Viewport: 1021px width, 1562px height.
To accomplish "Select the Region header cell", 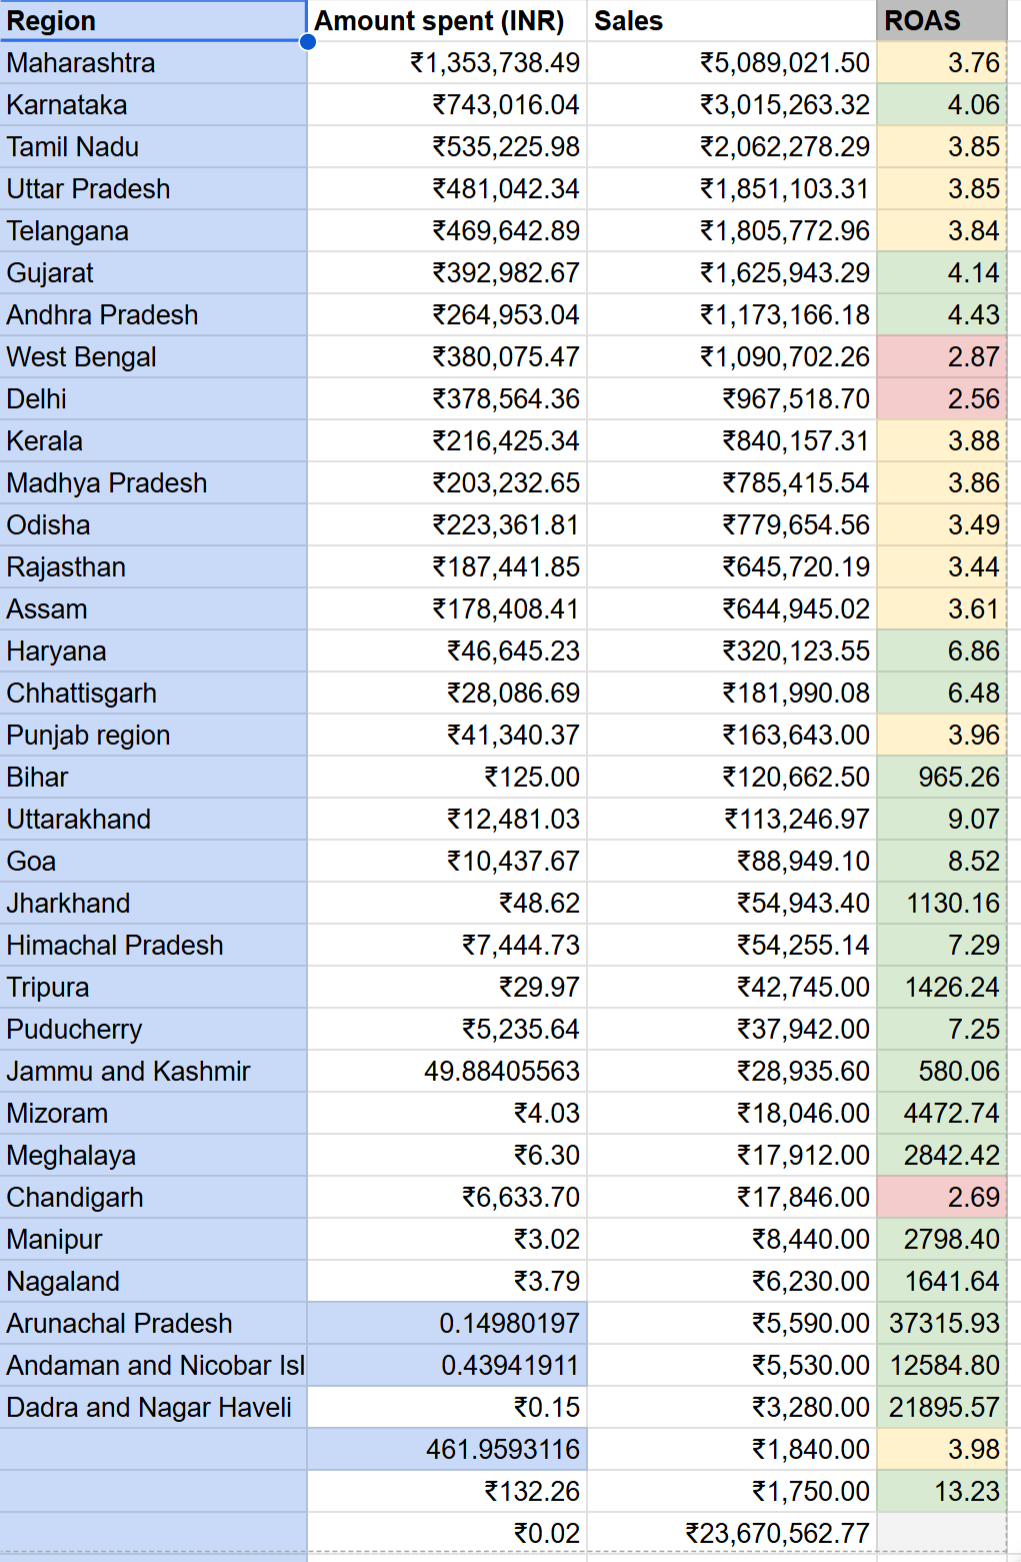I will click(x=152, y=21).
